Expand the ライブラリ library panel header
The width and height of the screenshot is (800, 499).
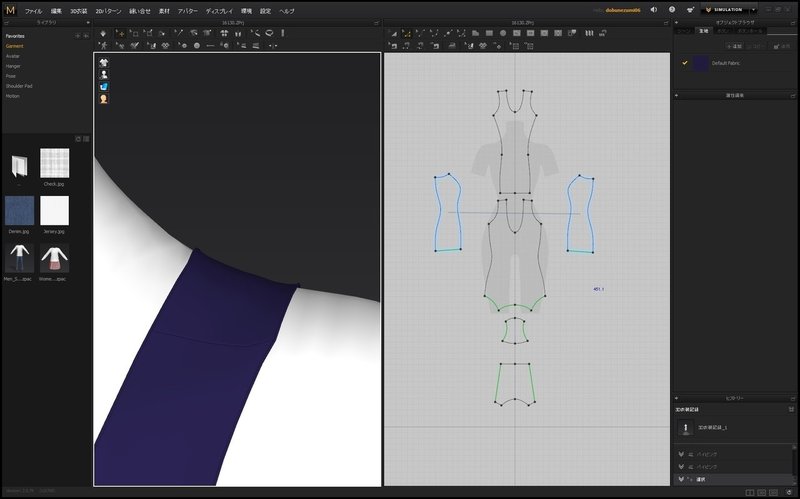(x=47, y=21)
